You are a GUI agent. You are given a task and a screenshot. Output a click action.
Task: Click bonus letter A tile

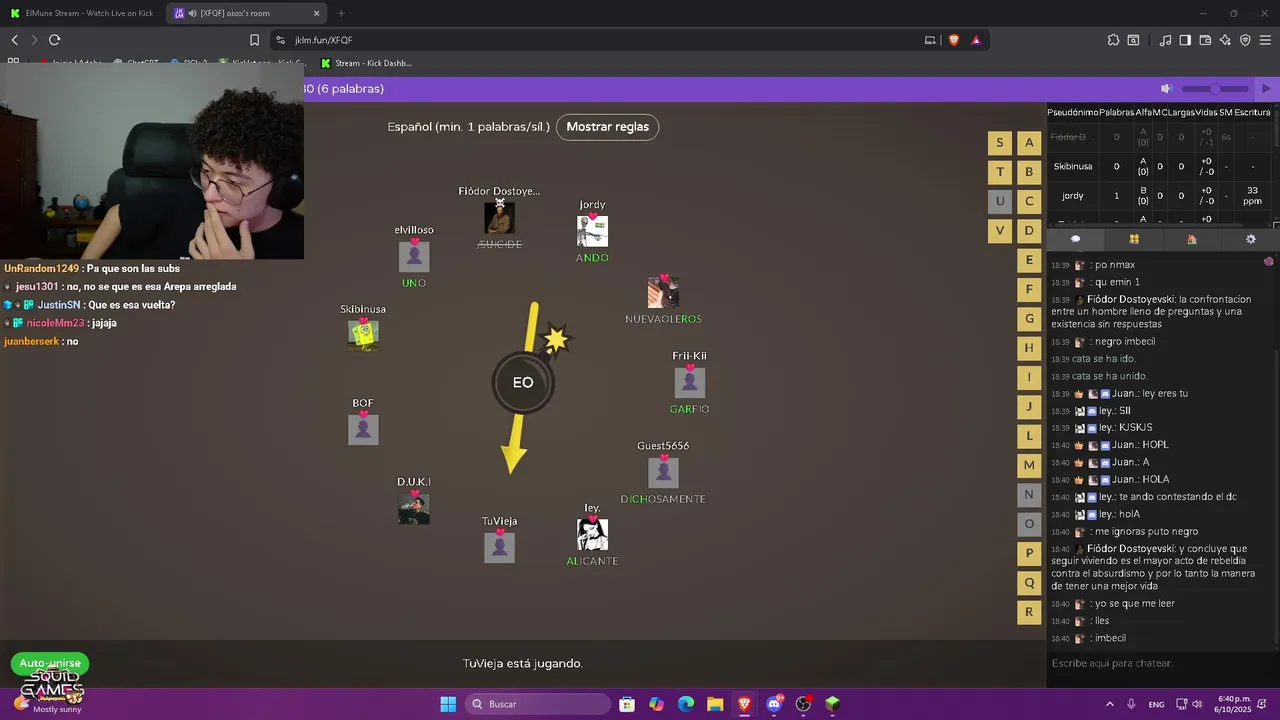click(1029, 142)
